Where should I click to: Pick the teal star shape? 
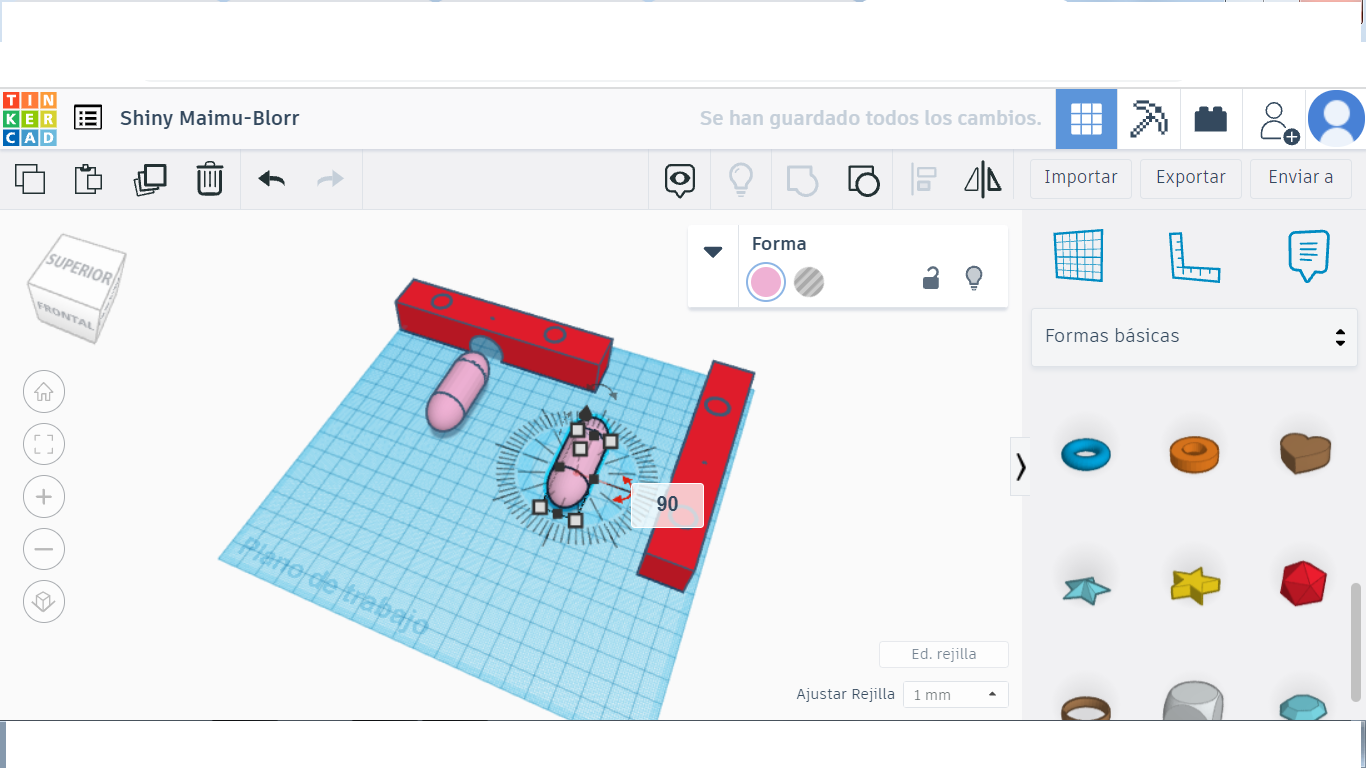1087,588
